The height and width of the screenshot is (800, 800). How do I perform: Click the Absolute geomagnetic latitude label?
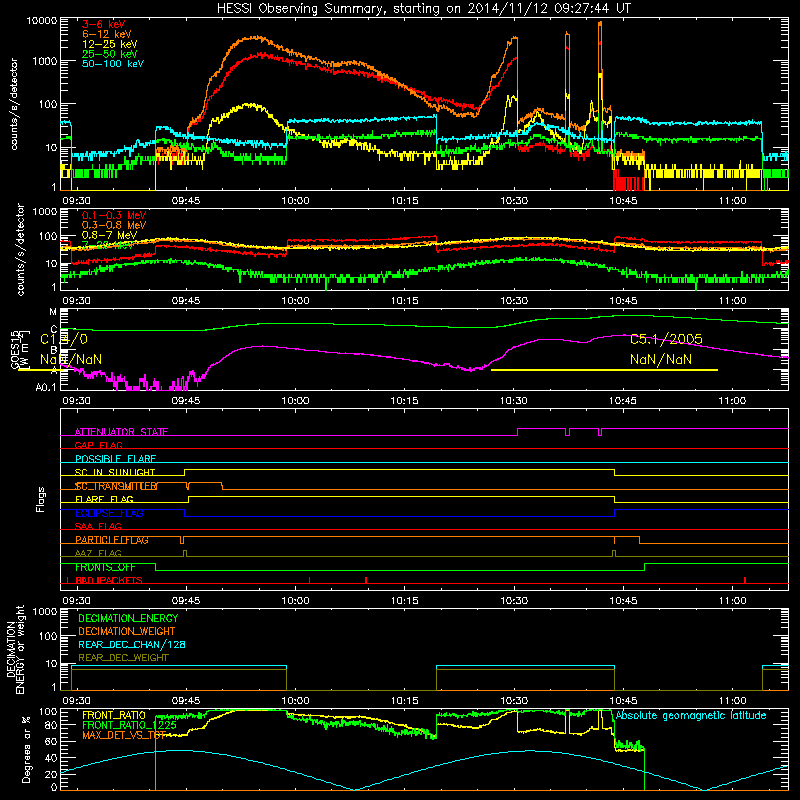691,716
